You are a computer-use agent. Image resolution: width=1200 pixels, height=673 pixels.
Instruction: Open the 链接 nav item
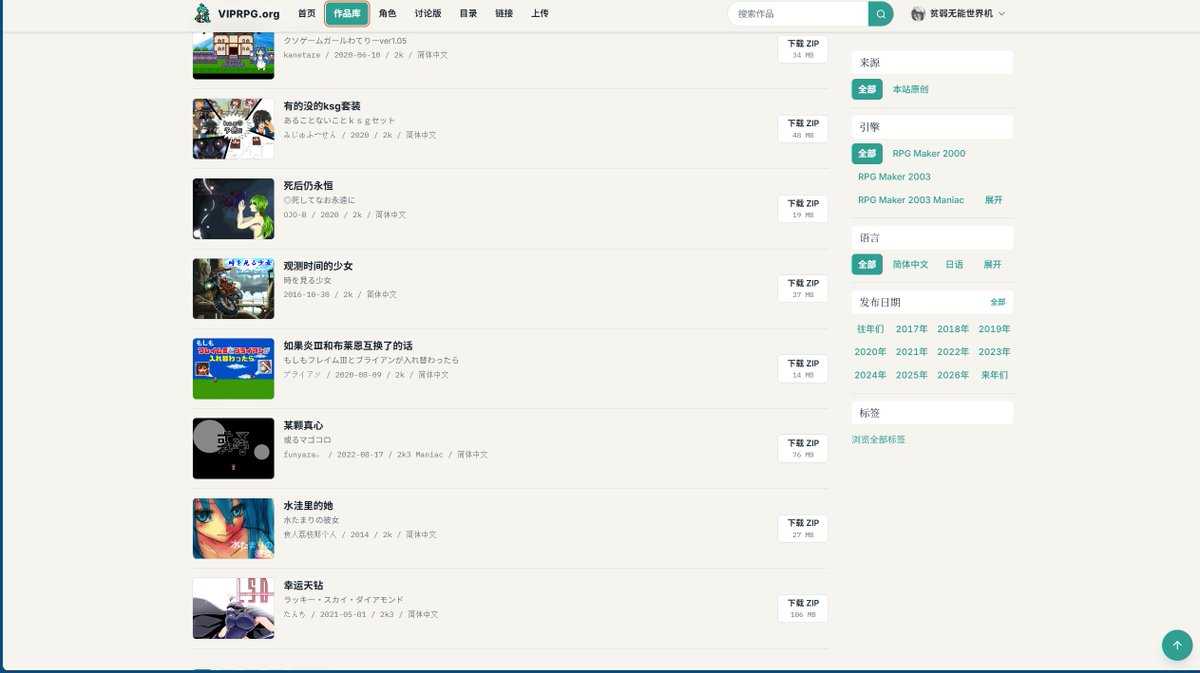pos(504,14)
